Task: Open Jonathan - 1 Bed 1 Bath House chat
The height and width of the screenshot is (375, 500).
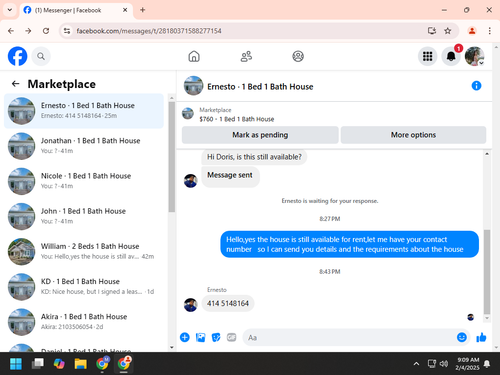Action: [x=84, y=146]
